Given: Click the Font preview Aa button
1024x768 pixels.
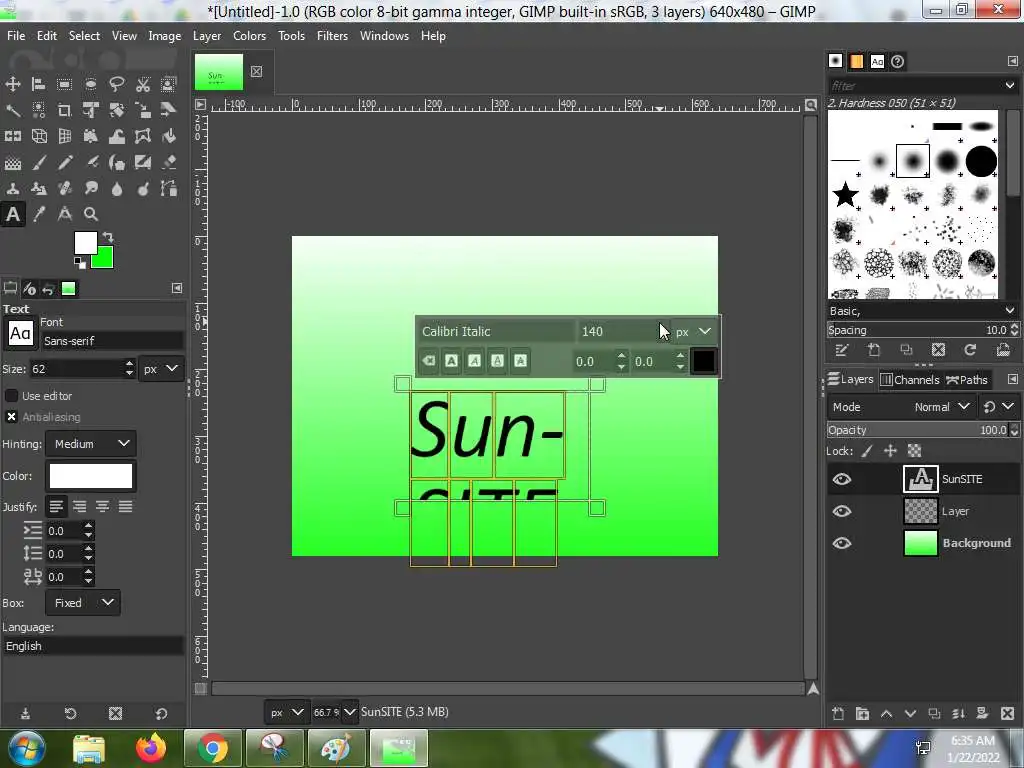Looking at the screenshot, I should (20, 334).
